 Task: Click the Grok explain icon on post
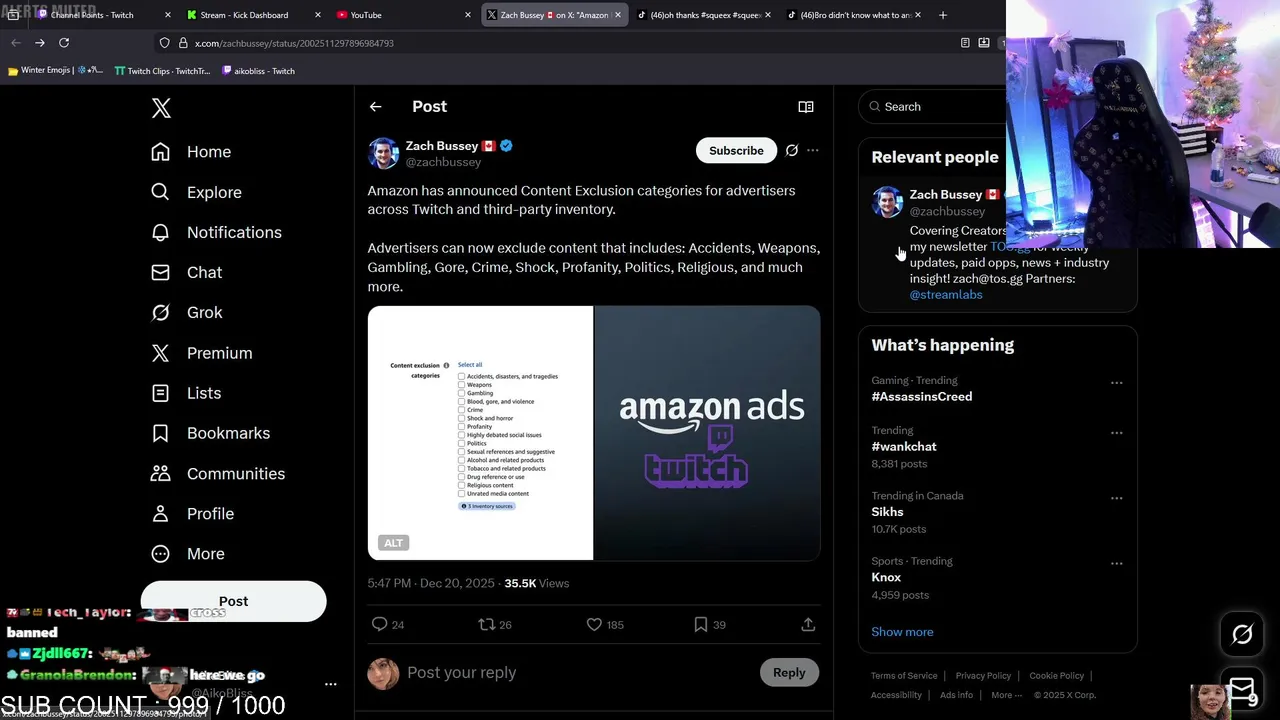tap(791, 150)
